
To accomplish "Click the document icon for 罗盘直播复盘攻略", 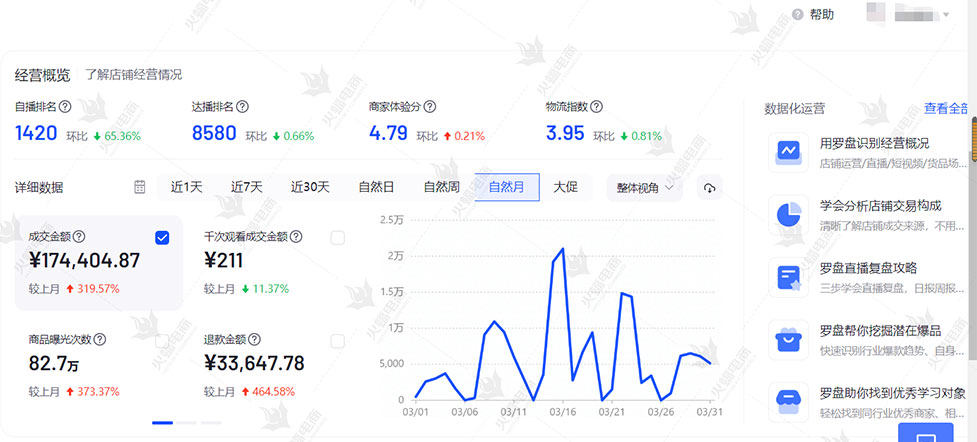I will [788, 277].
